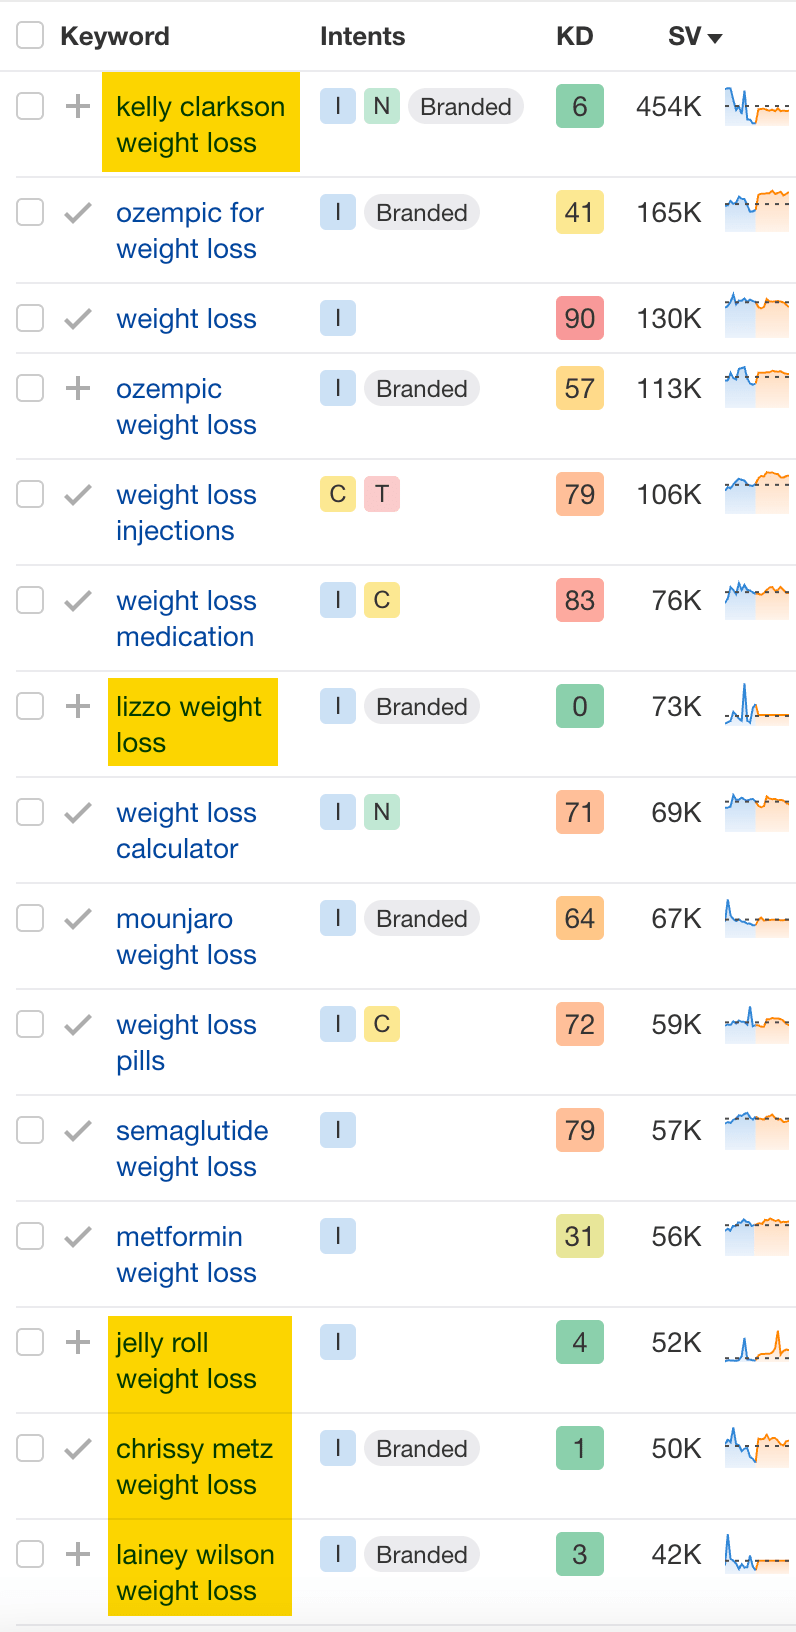Open the trend sparkline for kelly clarkson weight loss
This screenshot has width=796, height=1632.
coord(757,106)
